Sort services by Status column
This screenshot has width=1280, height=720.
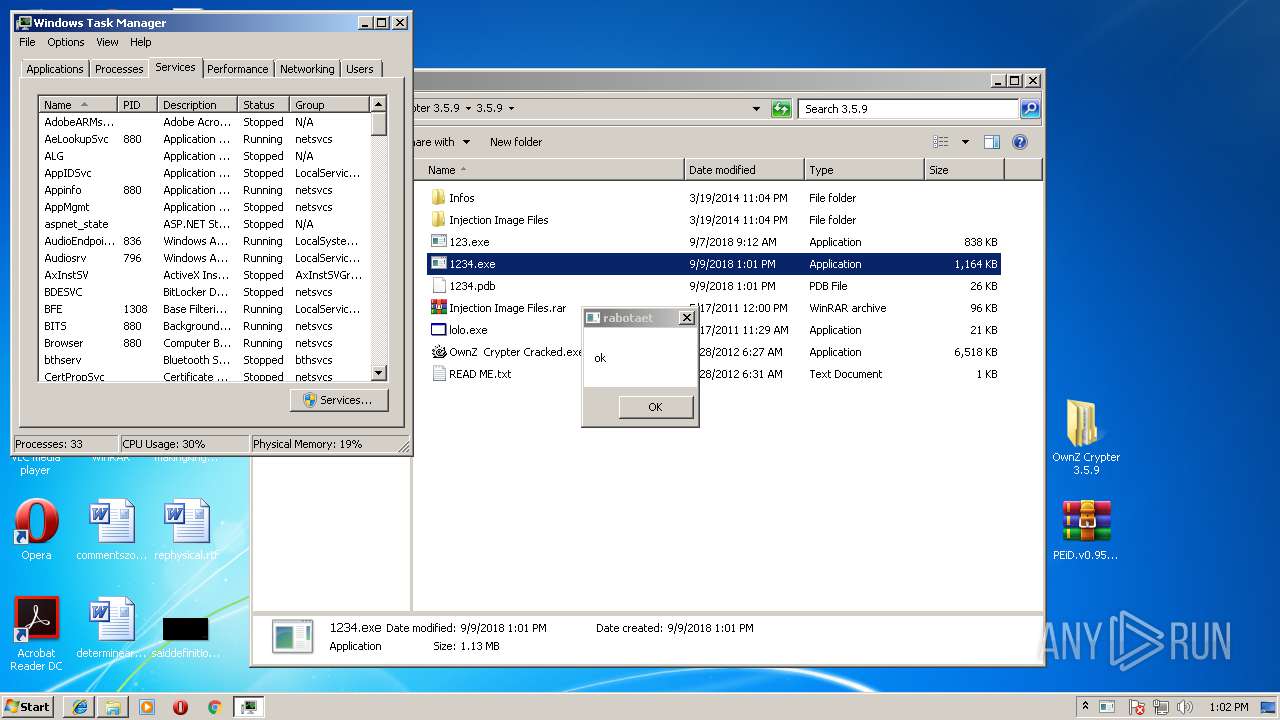click(x=263, y=105)
